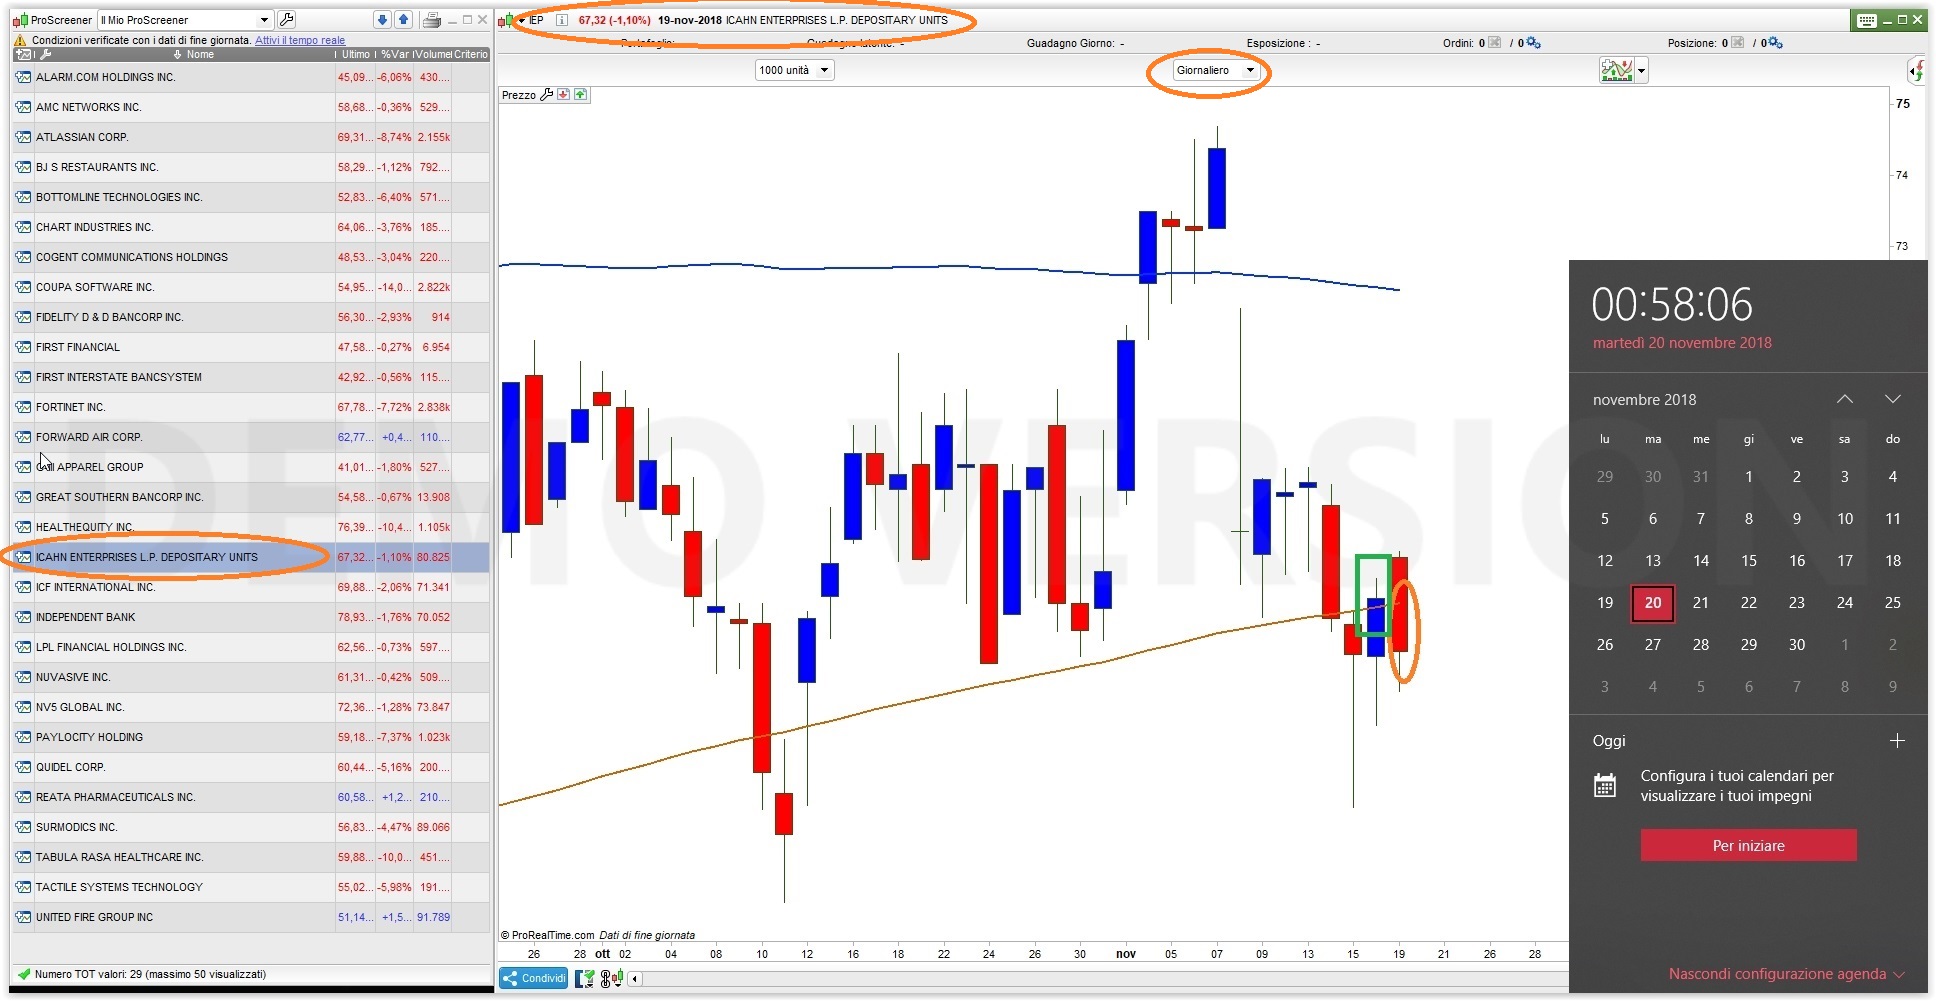Expand the indicator icon dropdown arrow
This screenshot has width=1936, height=1001.
pyautogui.click(x=1641, y=71)
